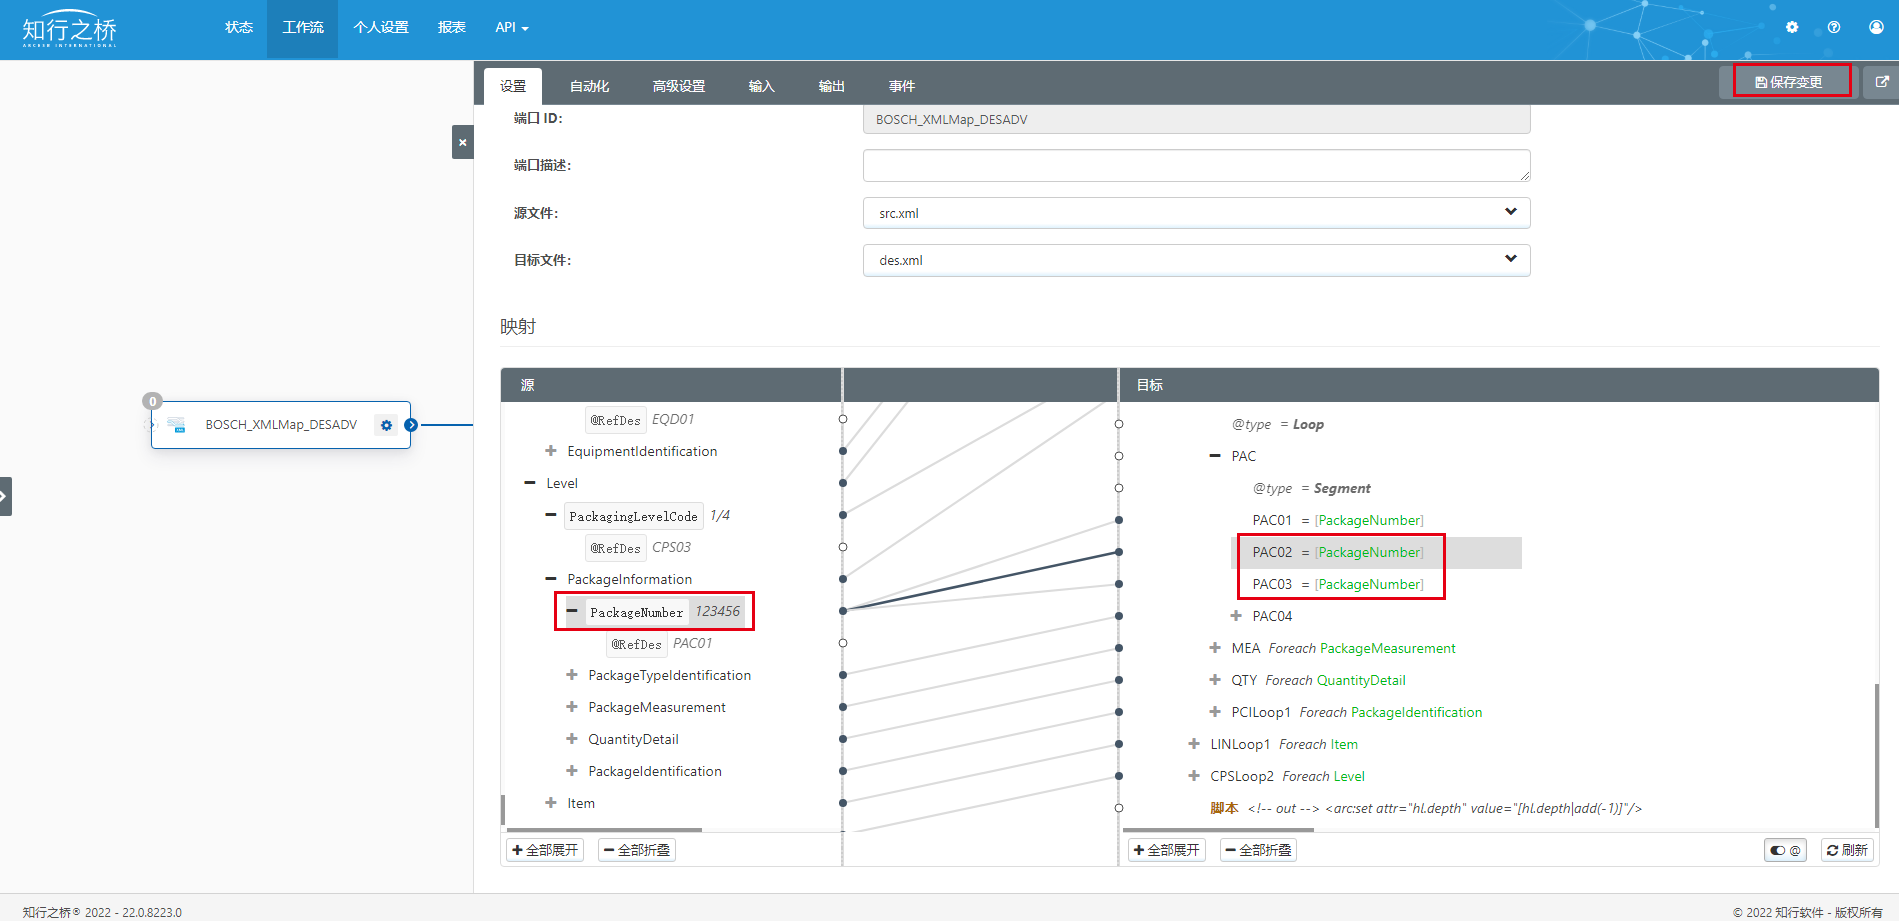Expand the EquipmentIdentification source node

tap(550, 451)
